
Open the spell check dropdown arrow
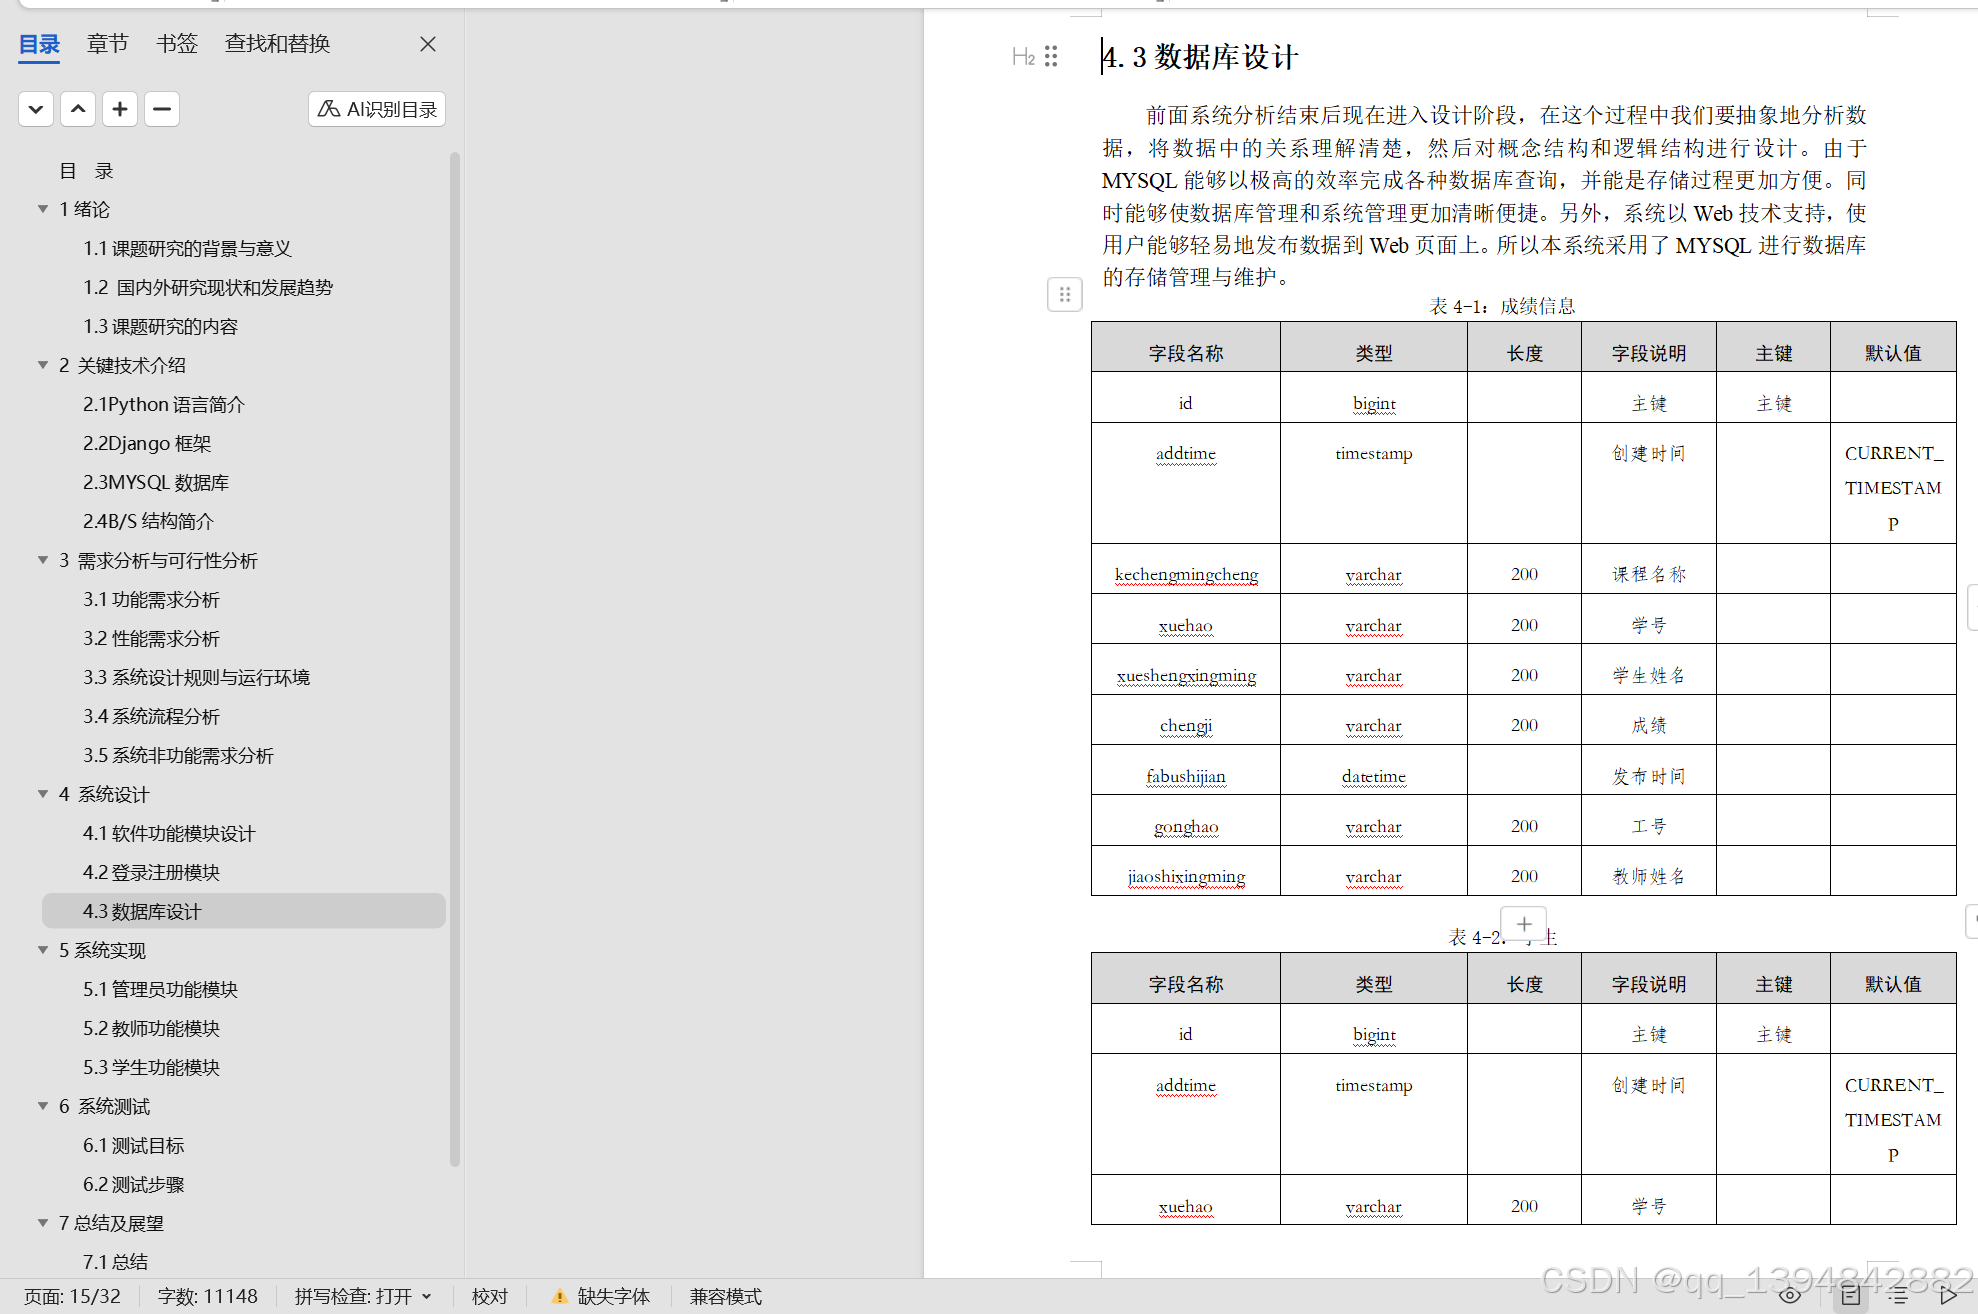(425, 1296)
